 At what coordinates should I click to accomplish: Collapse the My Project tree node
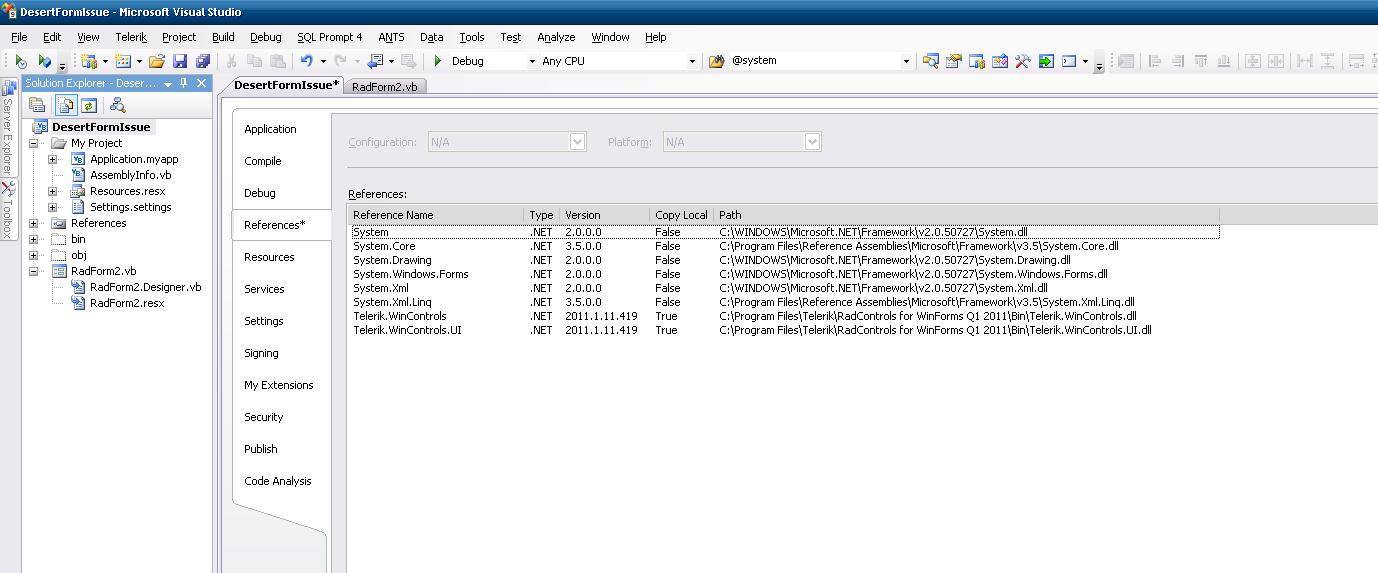click(34, 143)
